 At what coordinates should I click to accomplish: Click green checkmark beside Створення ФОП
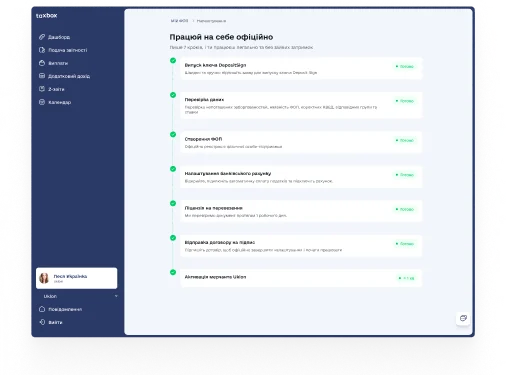coord(173,134)
